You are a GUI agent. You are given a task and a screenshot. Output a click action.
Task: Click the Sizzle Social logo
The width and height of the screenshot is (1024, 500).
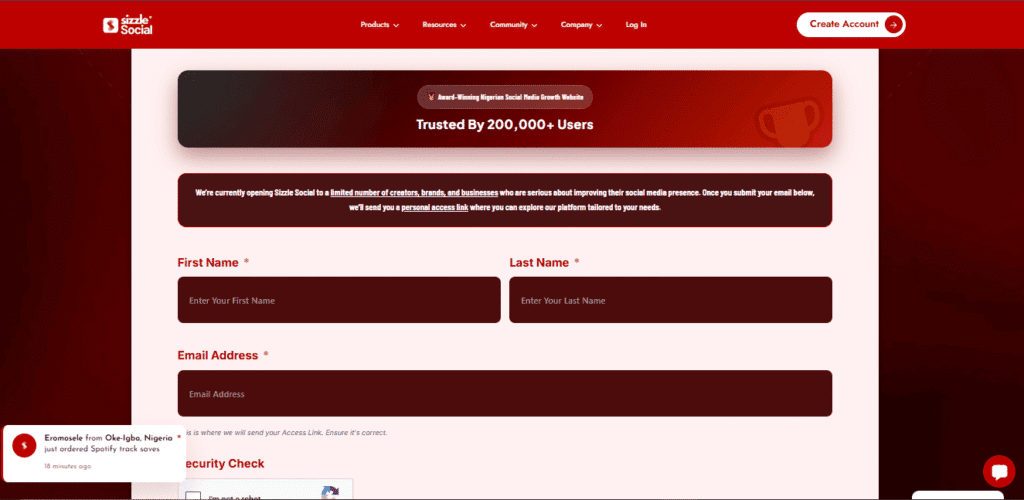coord(128,25)
